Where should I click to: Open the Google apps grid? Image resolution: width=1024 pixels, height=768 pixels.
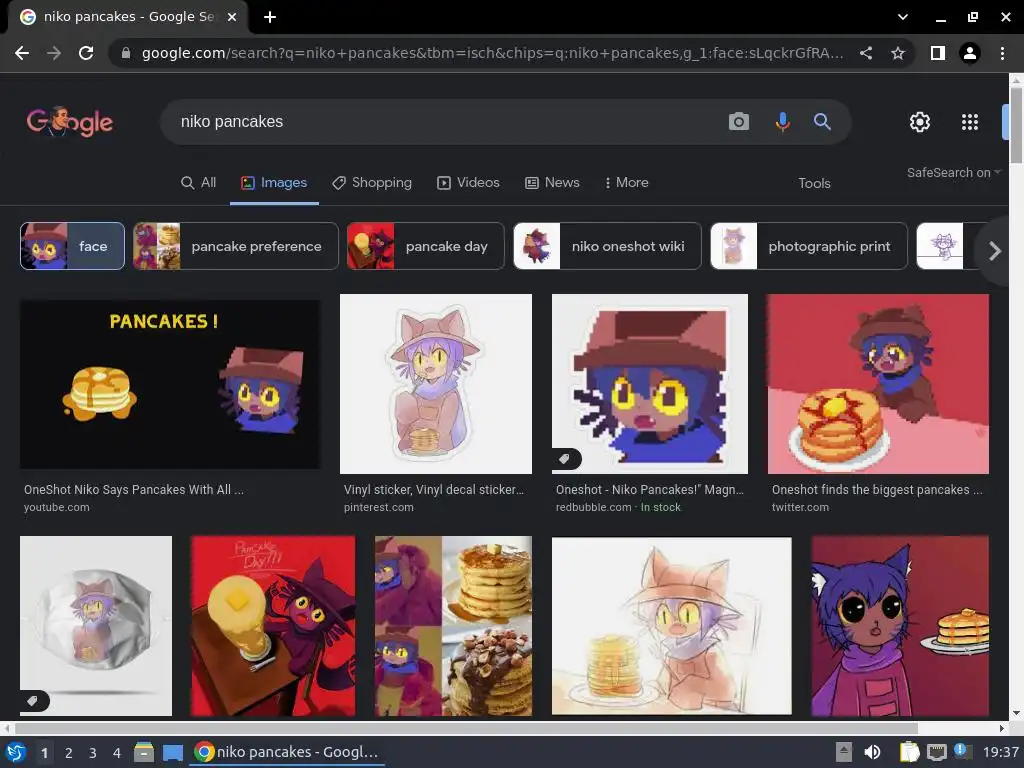(970, 121)
